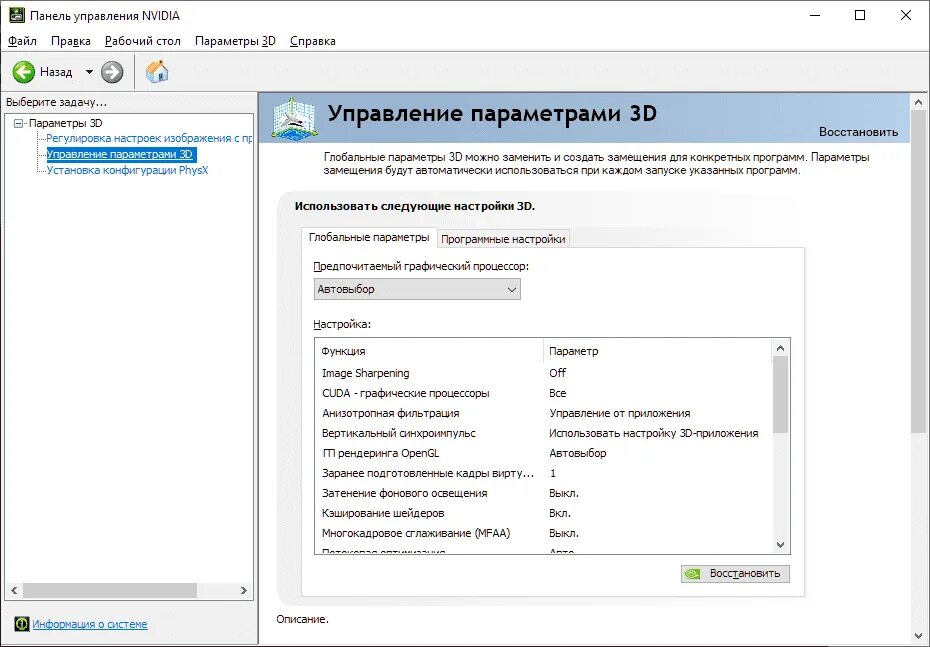Select Анизотропная фильтрация row
The width and height of the screenshot is (930, 647).
(544, 413)
